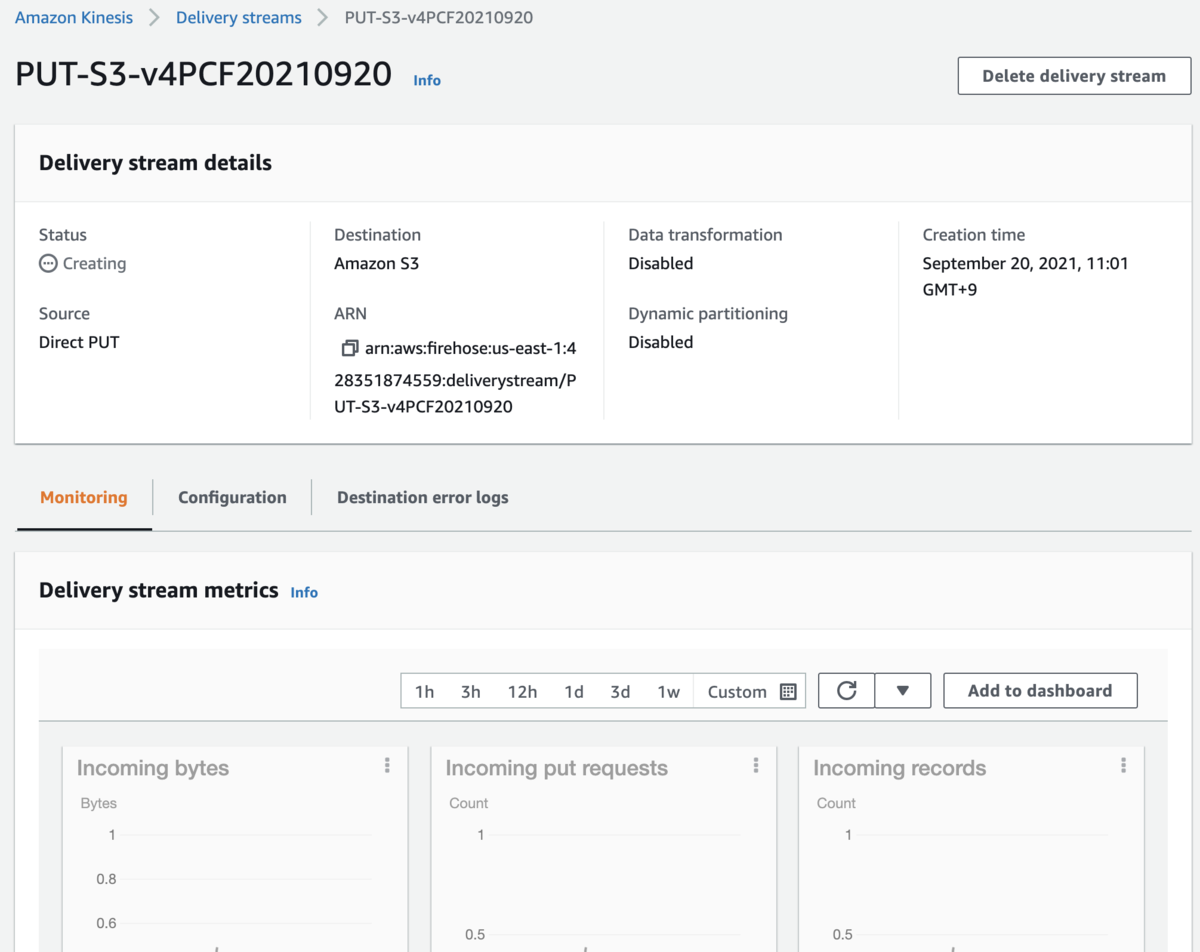Select the Monitoring tab
Image resolution: width=1200 pixels, height=952 pixels.
pos(84,497)
